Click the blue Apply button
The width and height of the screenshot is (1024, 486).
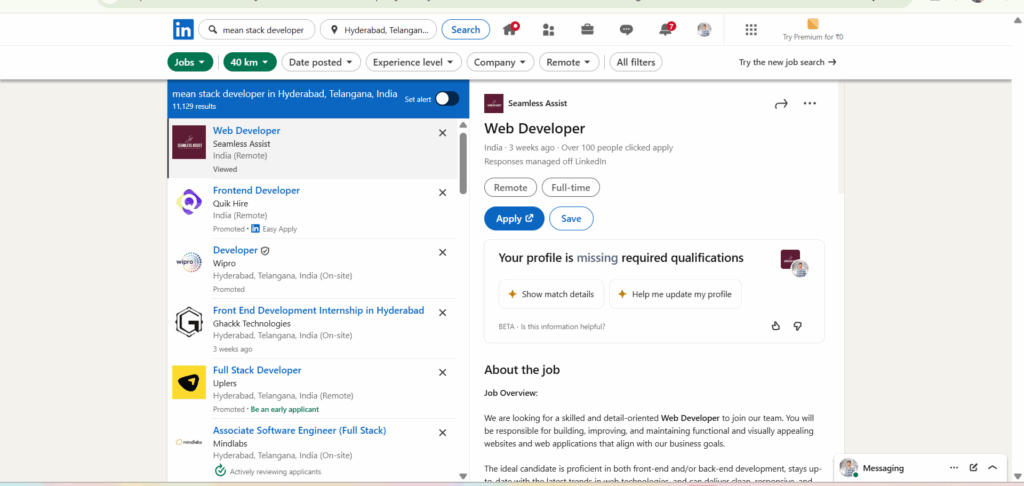(514, 219)
